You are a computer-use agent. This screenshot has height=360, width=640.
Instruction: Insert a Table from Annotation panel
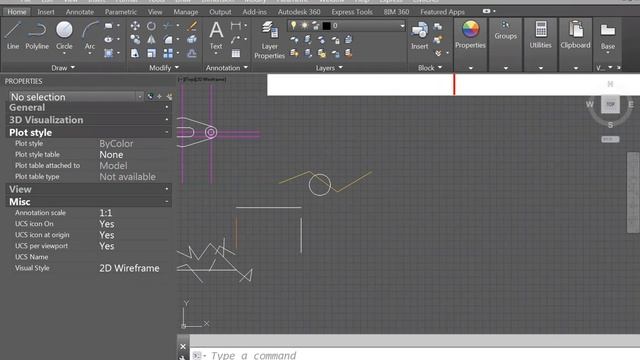click(236, 53)
